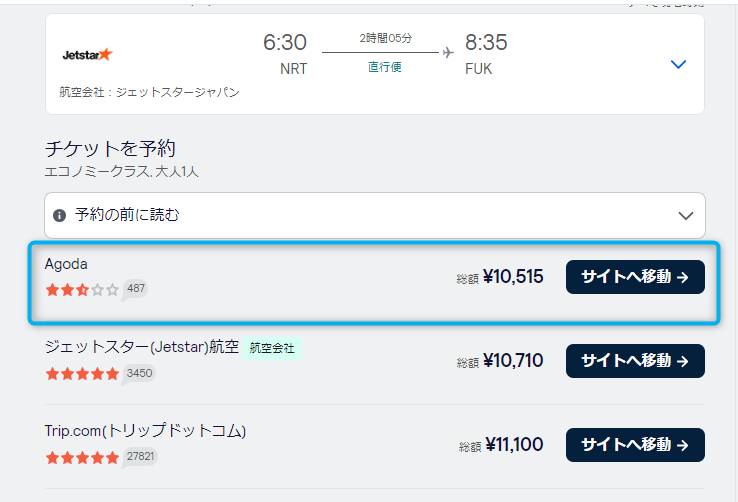
Task: Open Agoda's 487 reviews count bubble
Action: click(136, 289)
